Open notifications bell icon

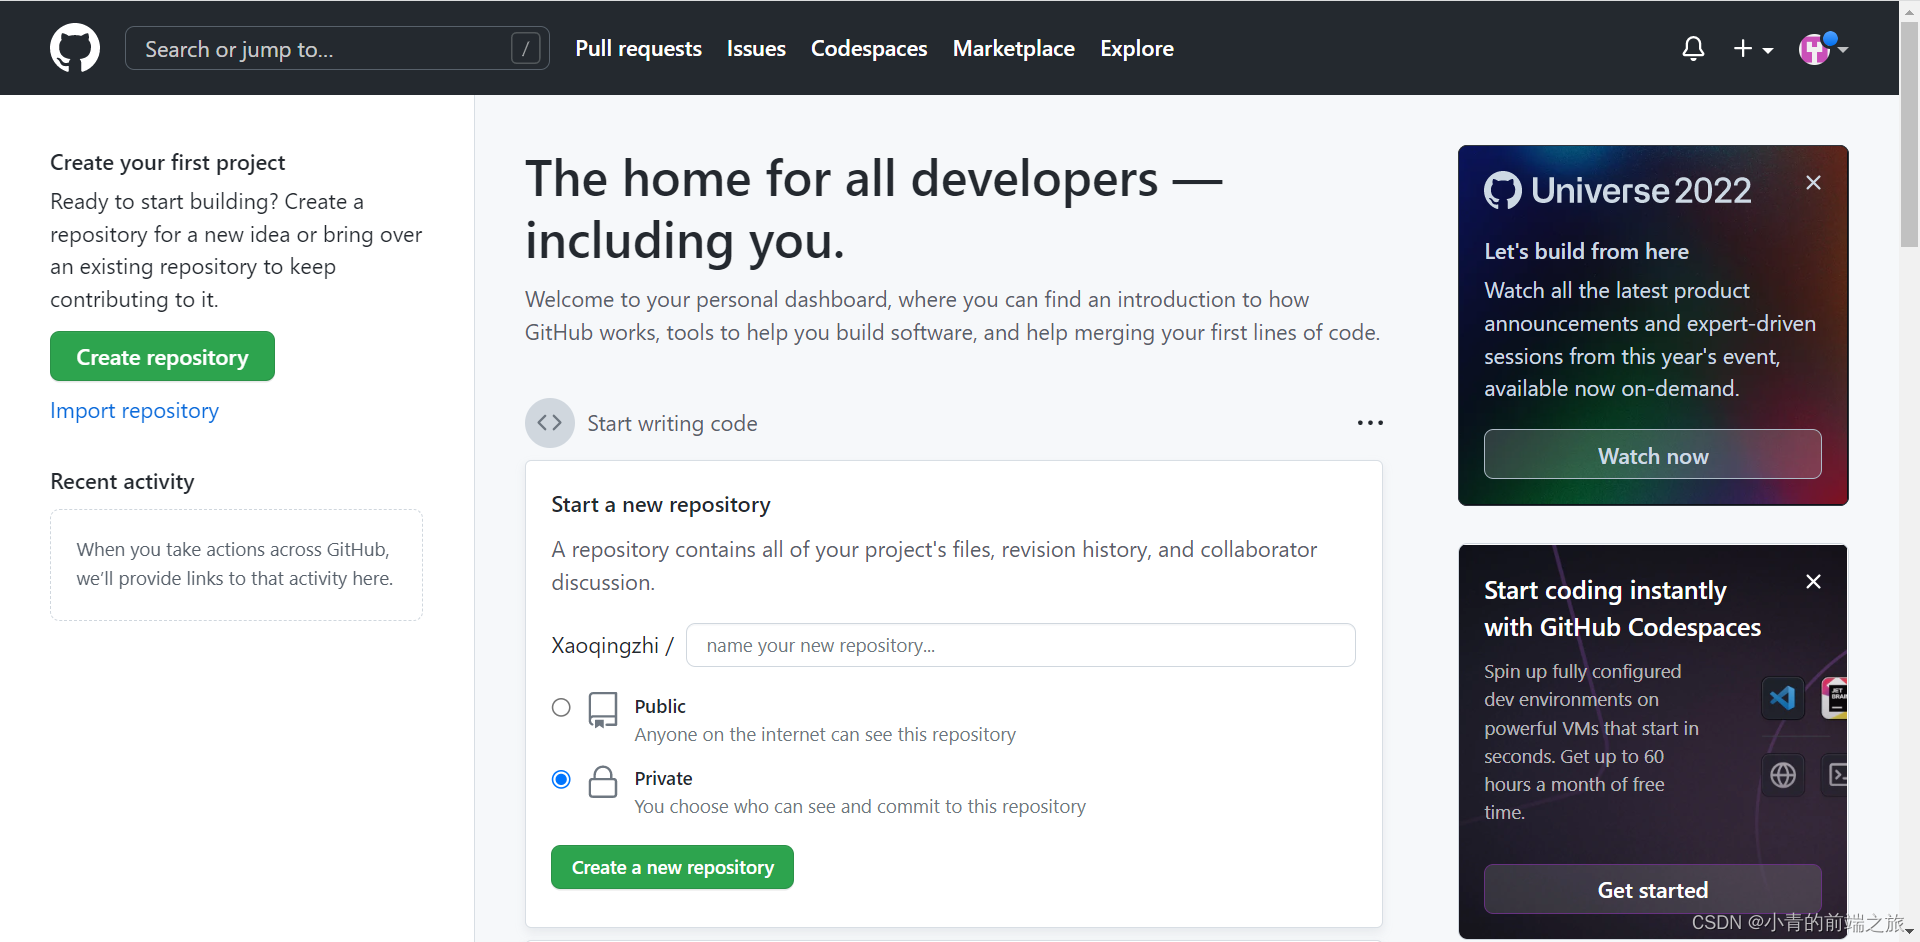coord(1693,48)
